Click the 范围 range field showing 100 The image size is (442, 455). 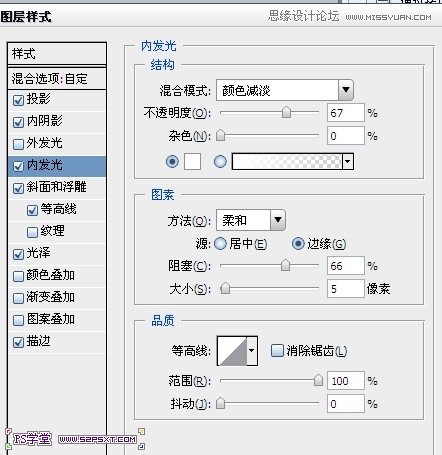coord(346,380)
